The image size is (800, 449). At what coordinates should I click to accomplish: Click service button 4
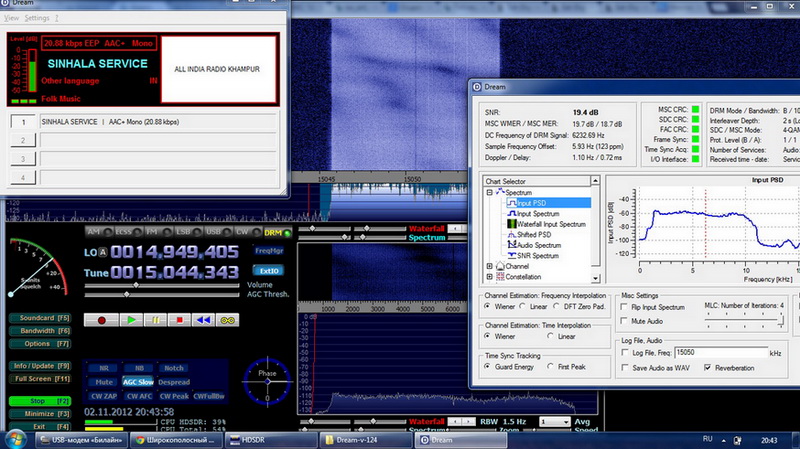23,178
